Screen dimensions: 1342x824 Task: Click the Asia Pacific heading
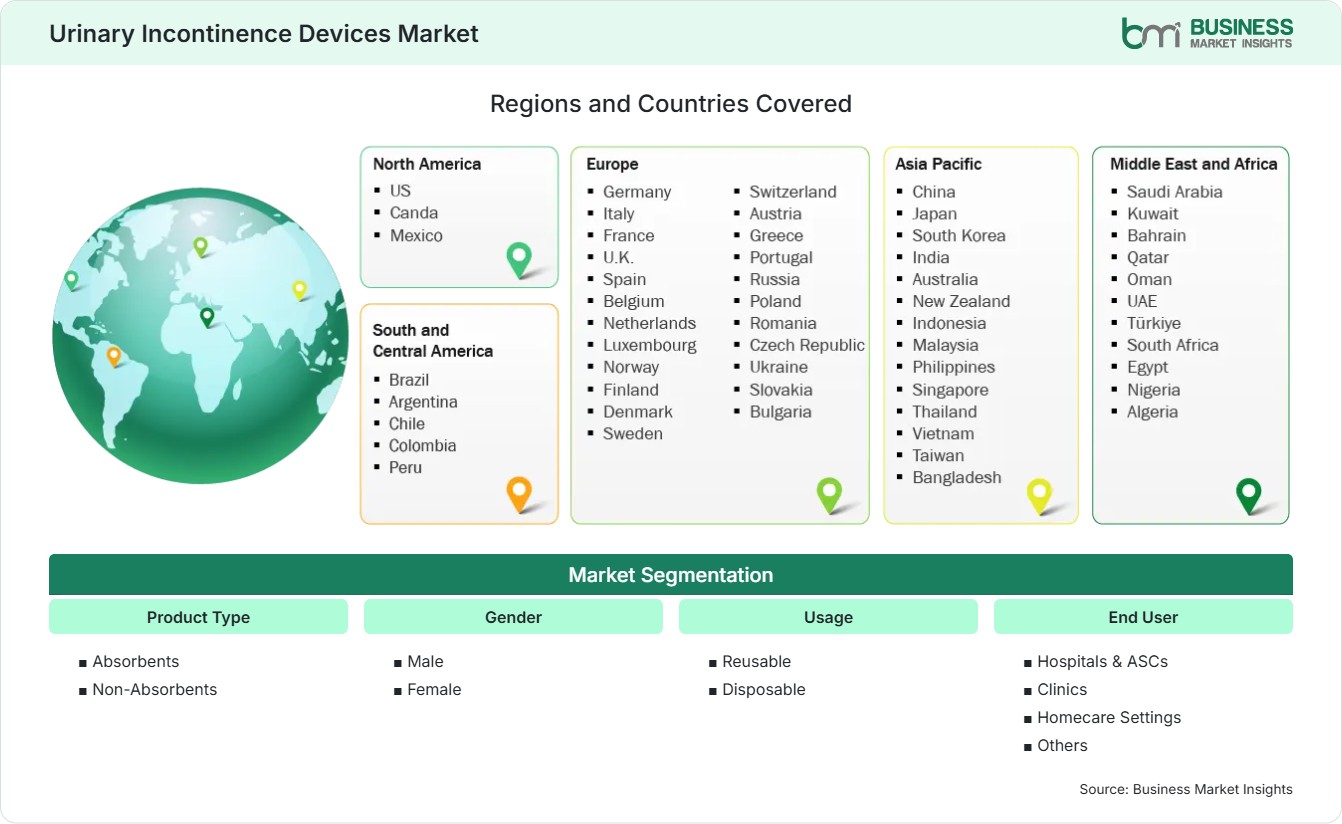pos(939,164)
